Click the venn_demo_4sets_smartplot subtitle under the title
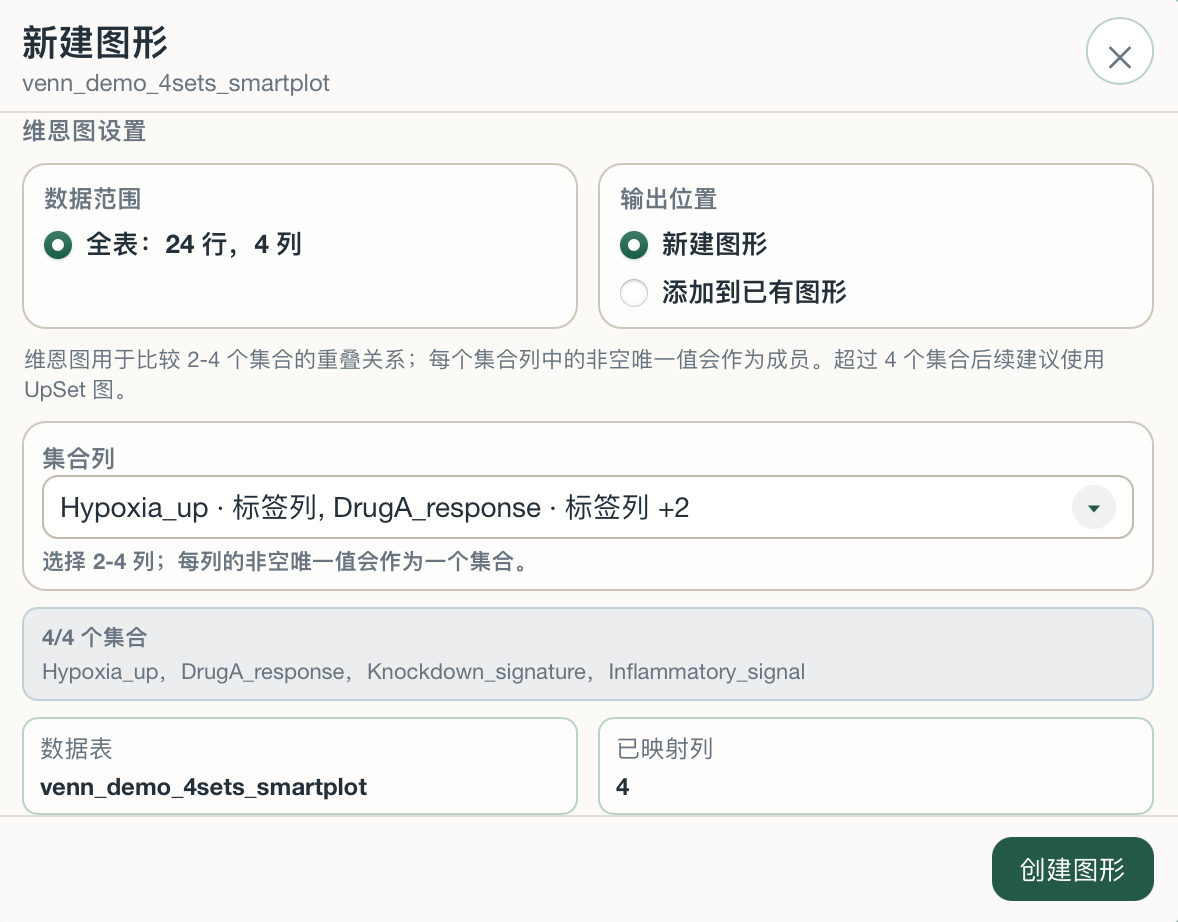 tap(176, 83)
